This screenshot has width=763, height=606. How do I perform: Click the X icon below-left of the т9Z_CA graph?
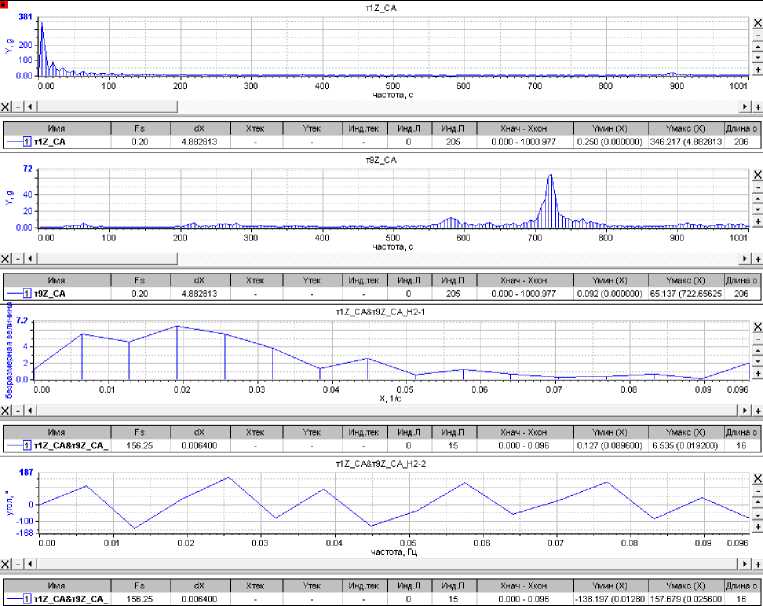[x=5, y=258]
